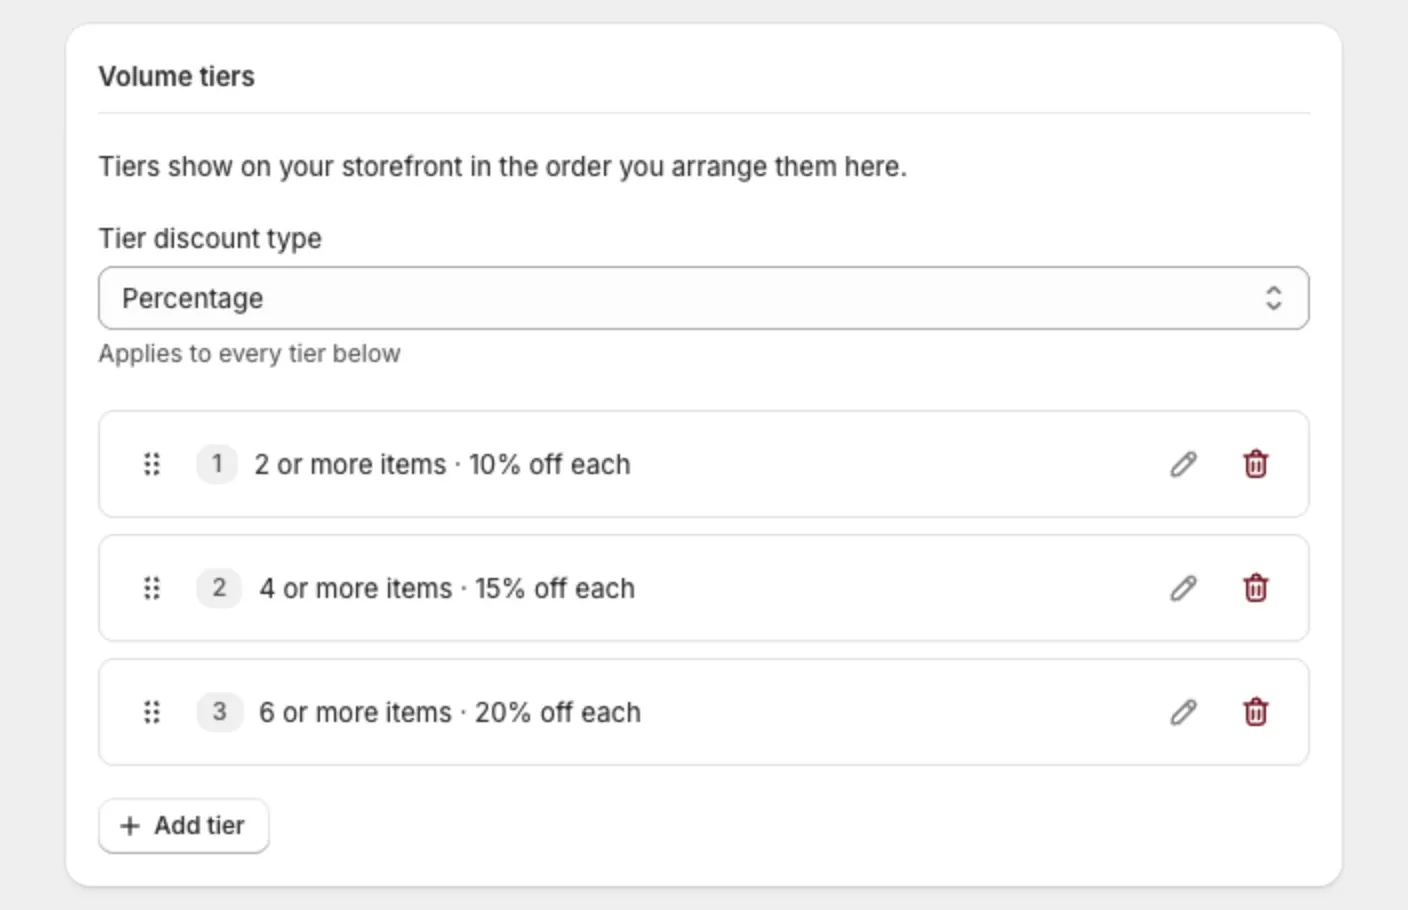Click the "Applies to every tier below" help text
The width and height of the screenshot is (1408, 910).
point(249,354)
